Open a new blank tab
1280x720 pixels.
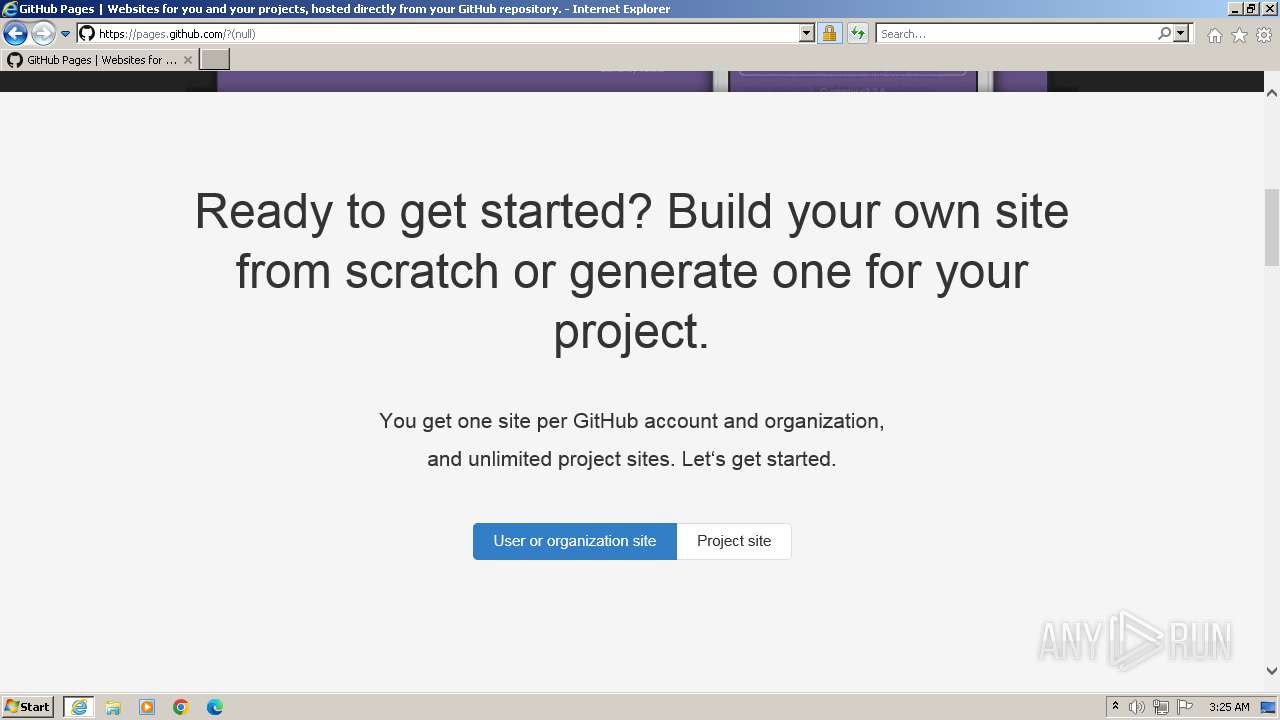[215, 60]
